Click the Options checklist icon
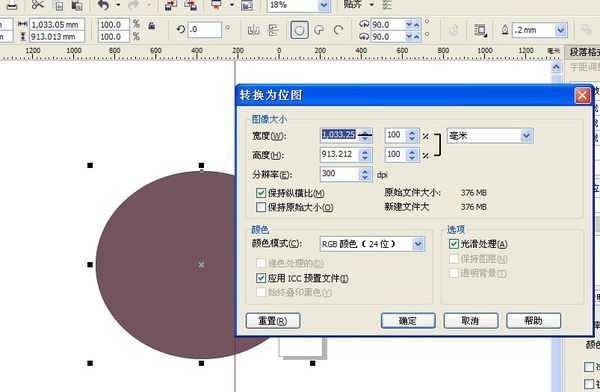Viewport: 600px width, 392px height. tap(387, 5)
